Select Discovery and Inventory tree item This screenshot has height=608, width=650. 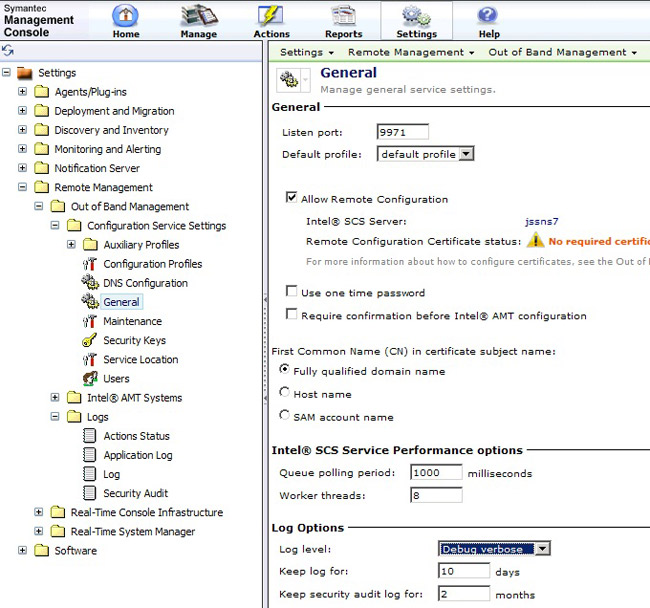coord(112,130)
